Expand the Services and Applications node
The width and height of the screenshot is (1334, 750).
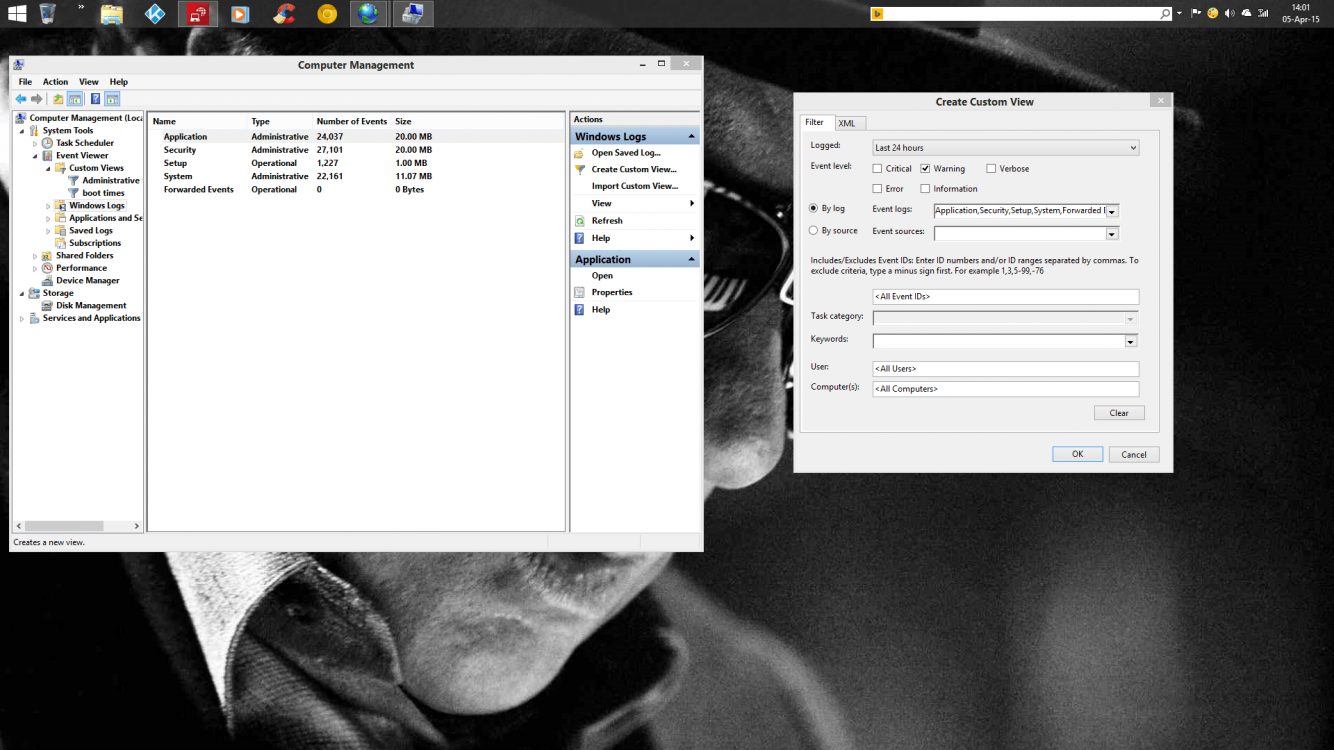[22, 319]
